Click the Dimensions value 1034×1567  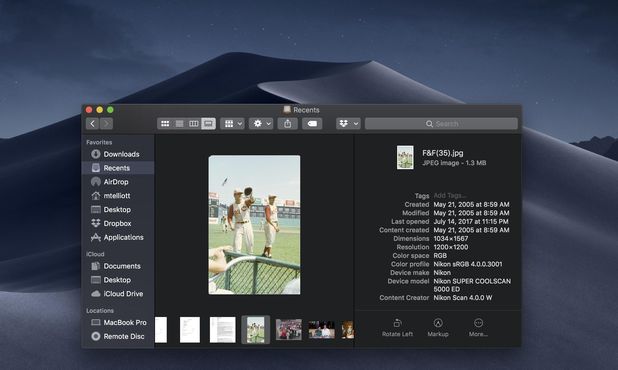450,238
